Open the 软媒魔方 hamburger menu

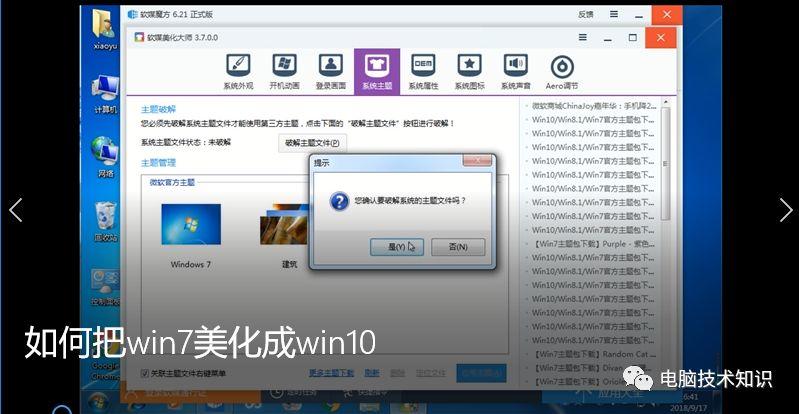pos(615,14)
